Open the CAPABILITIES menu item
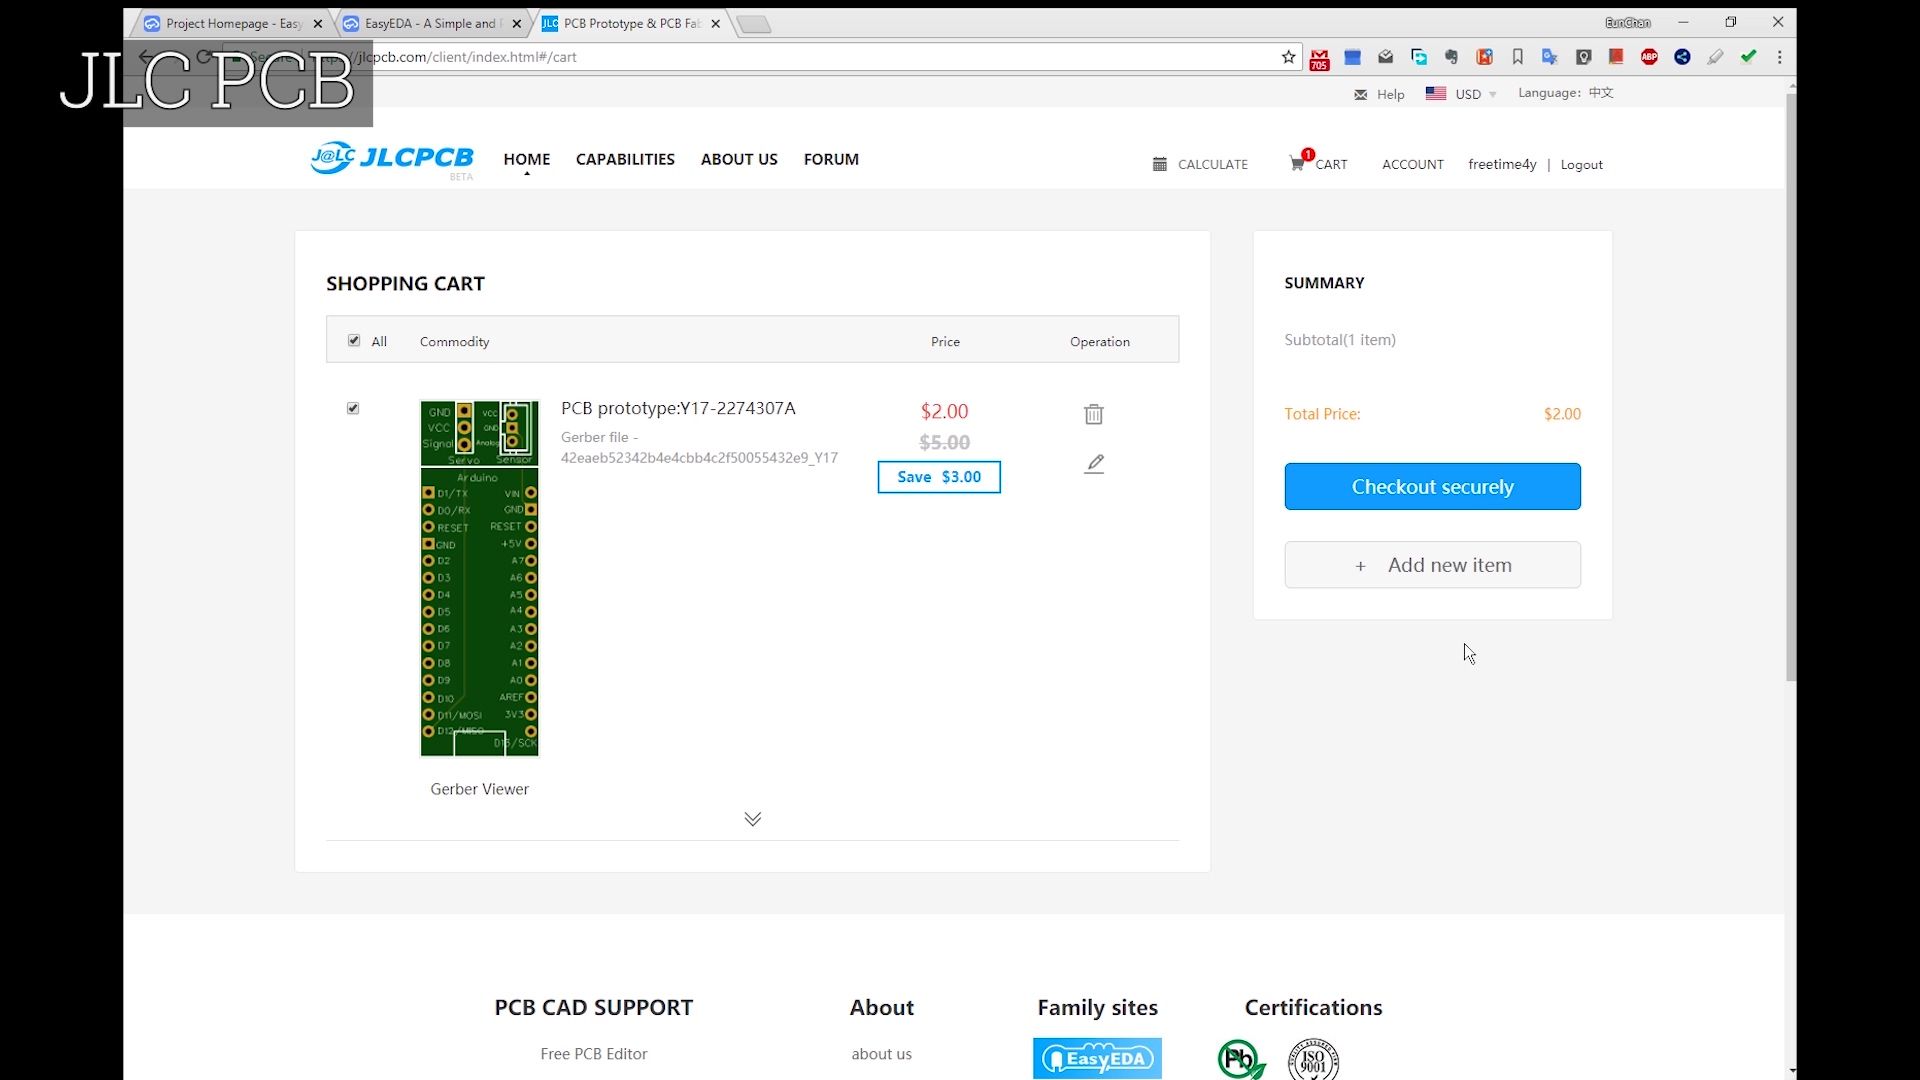This screenshot has width=1920, height=1080. coord(625,159)
